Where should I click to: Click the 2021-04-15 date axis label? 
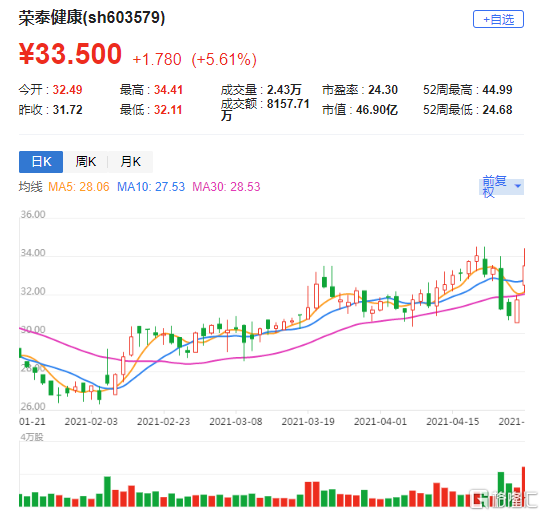pos(453,422)
